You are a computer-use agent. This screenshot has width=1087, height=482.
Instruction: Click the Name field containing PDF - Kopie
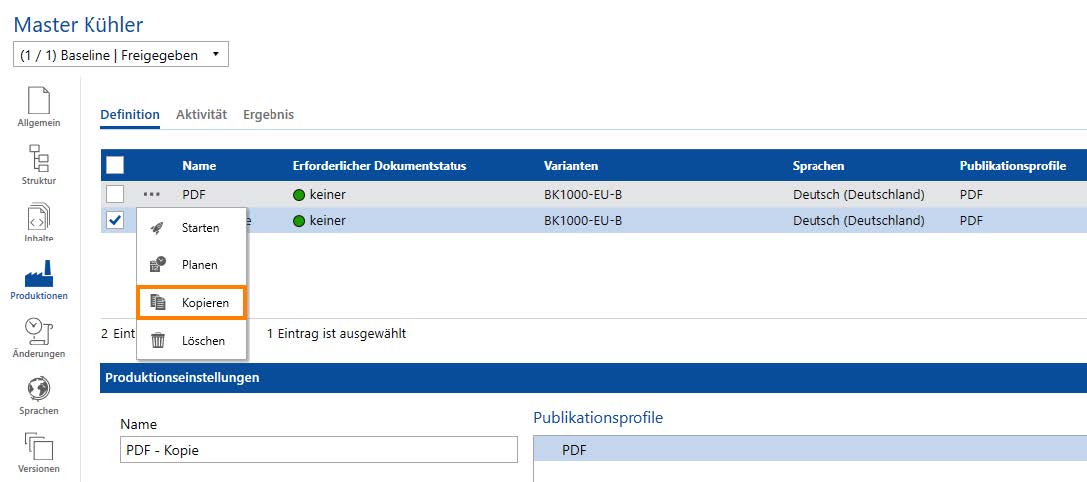click(x=318, y=450)
